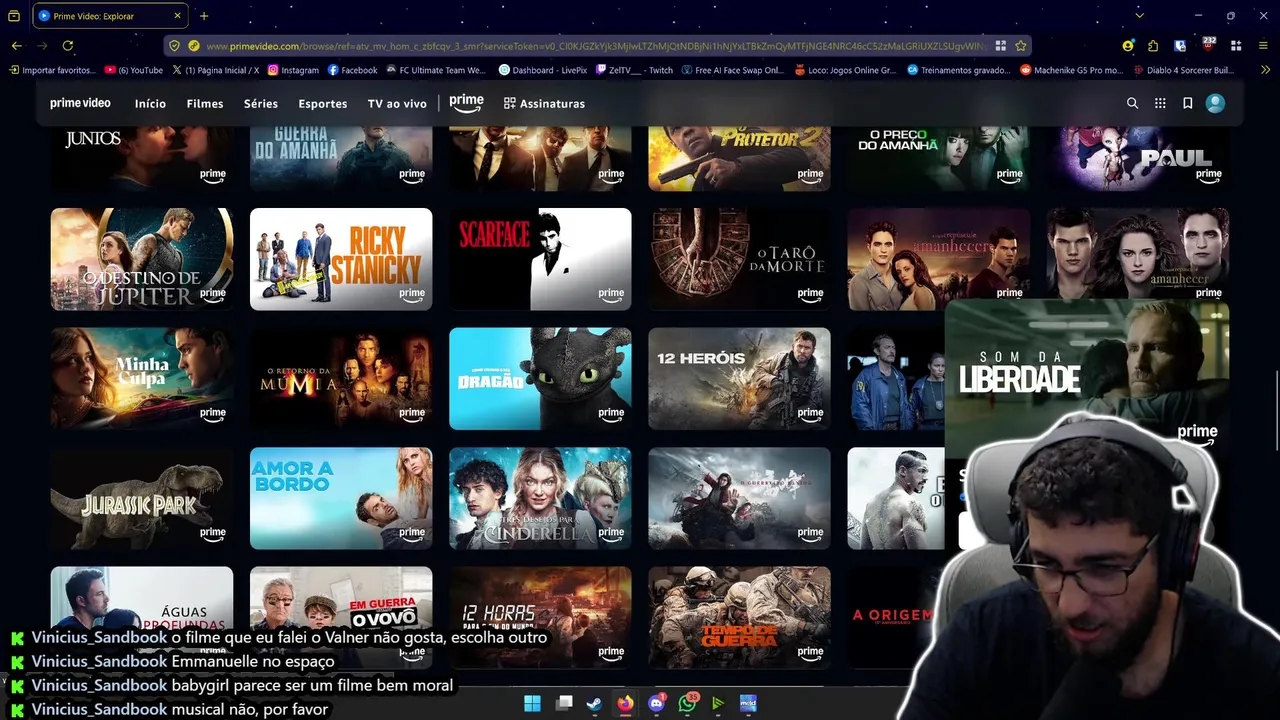Open the O Destino de Júpiter movie

142,259
